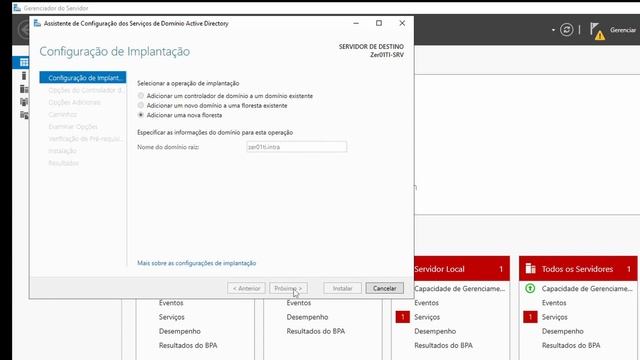This screenshot has width=640, height=360.
Task: Click 'Desempenho' in Todos os Servidores tile
Action: pyautogui.click(x=563, y=331)
